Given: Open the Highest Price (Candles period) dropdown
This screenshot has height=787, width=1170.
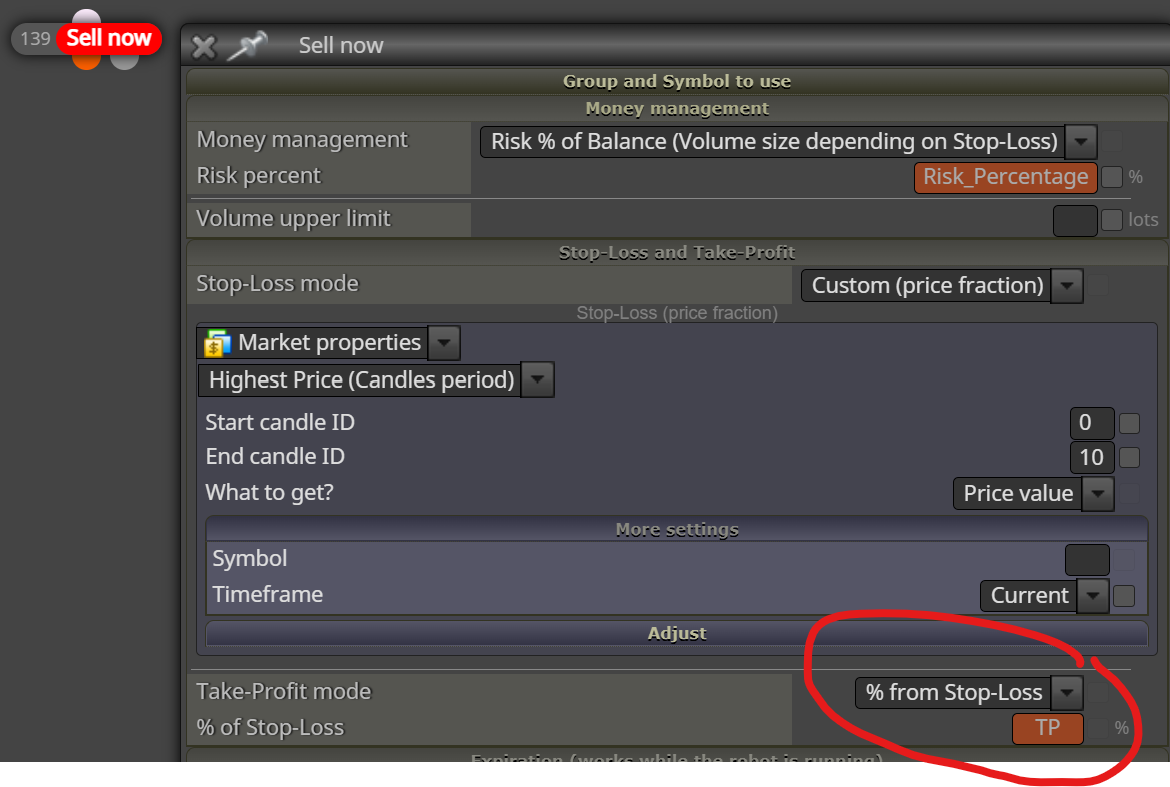Looking at the screenshot, I should (375, 380).
